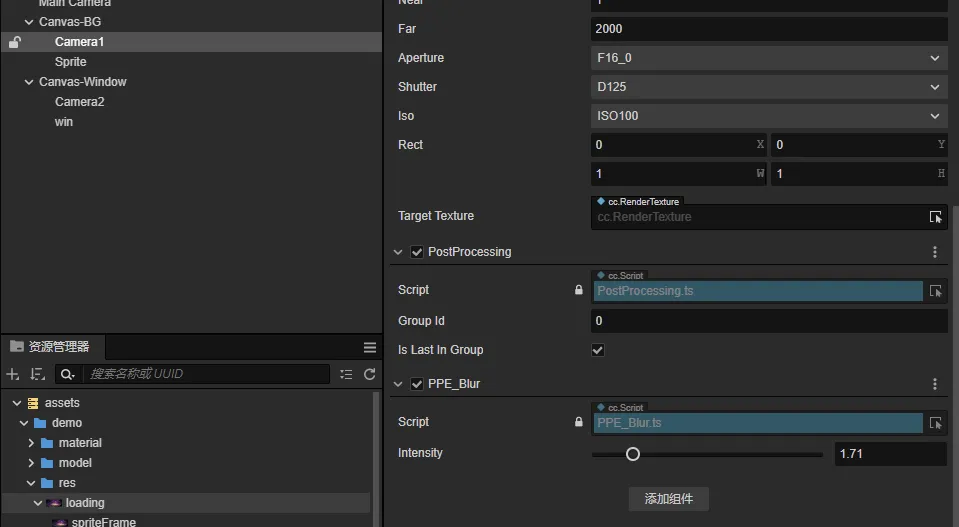
Task: Click the unlock icon beside Camera1
Action: (x=15, y=42)
